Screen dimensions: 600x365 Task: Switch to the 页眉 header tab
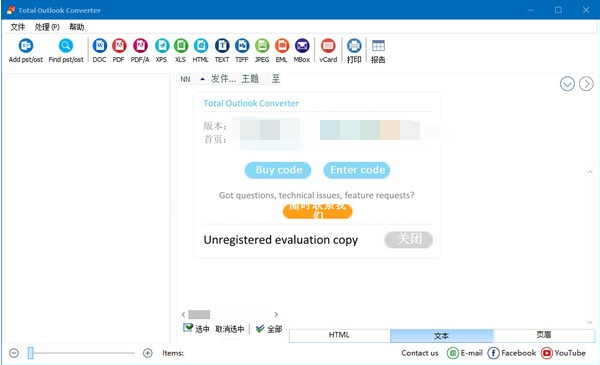[x=544, y=335]
